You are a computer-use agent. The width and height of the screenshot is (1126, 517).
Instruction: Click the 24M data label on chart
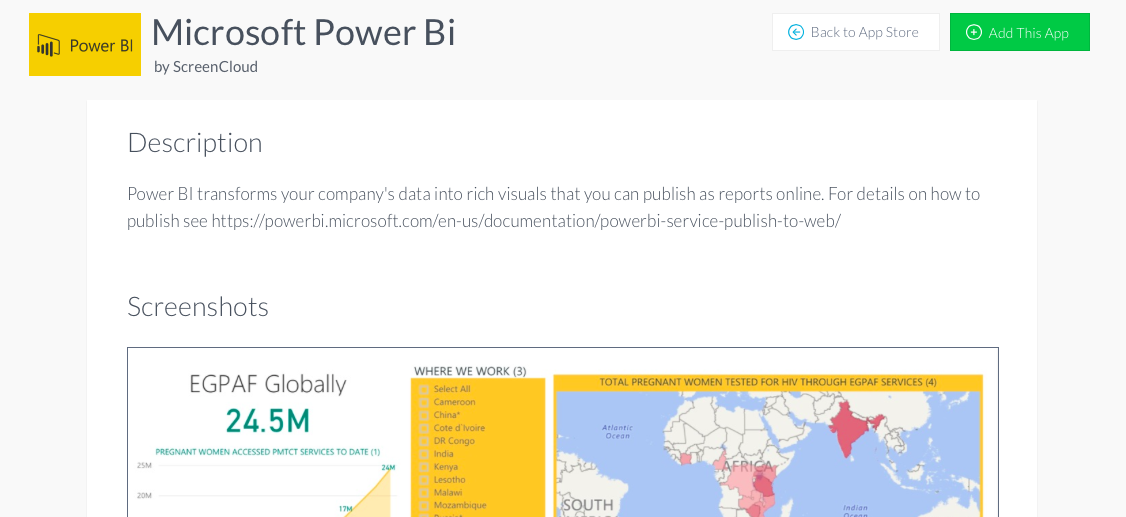(x=388, y=467)
